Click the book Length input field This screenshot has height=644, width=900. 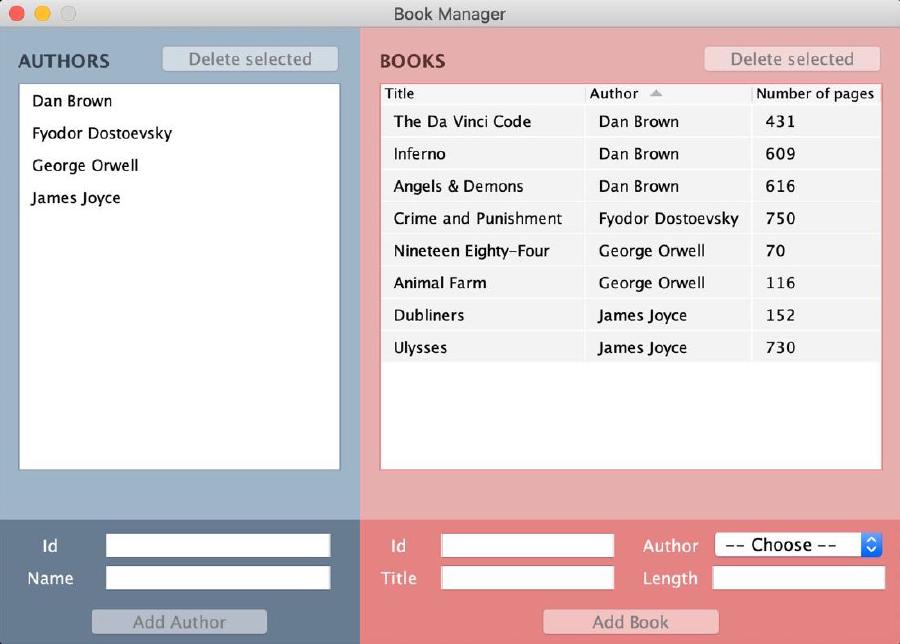click(x=798, y=578)
